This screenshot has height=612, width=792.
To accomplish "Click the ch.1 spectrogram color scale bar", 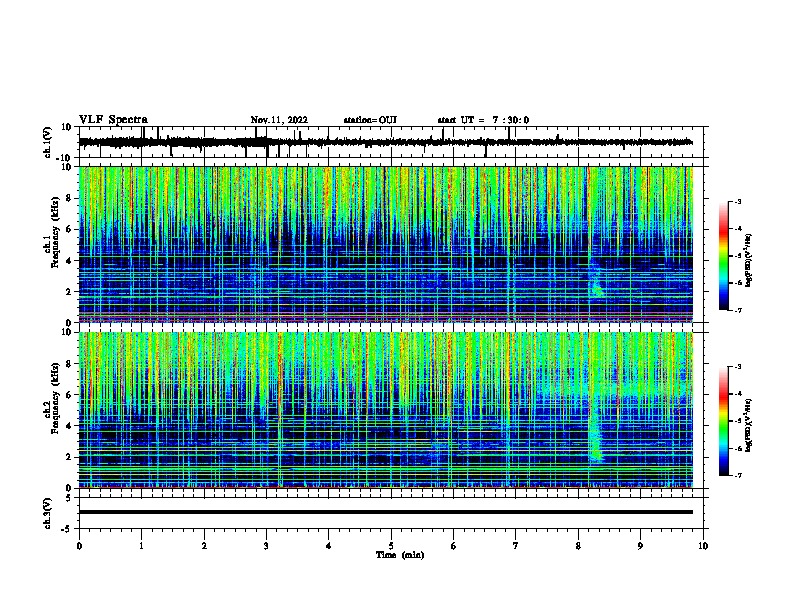I will (x=724, y=256).
